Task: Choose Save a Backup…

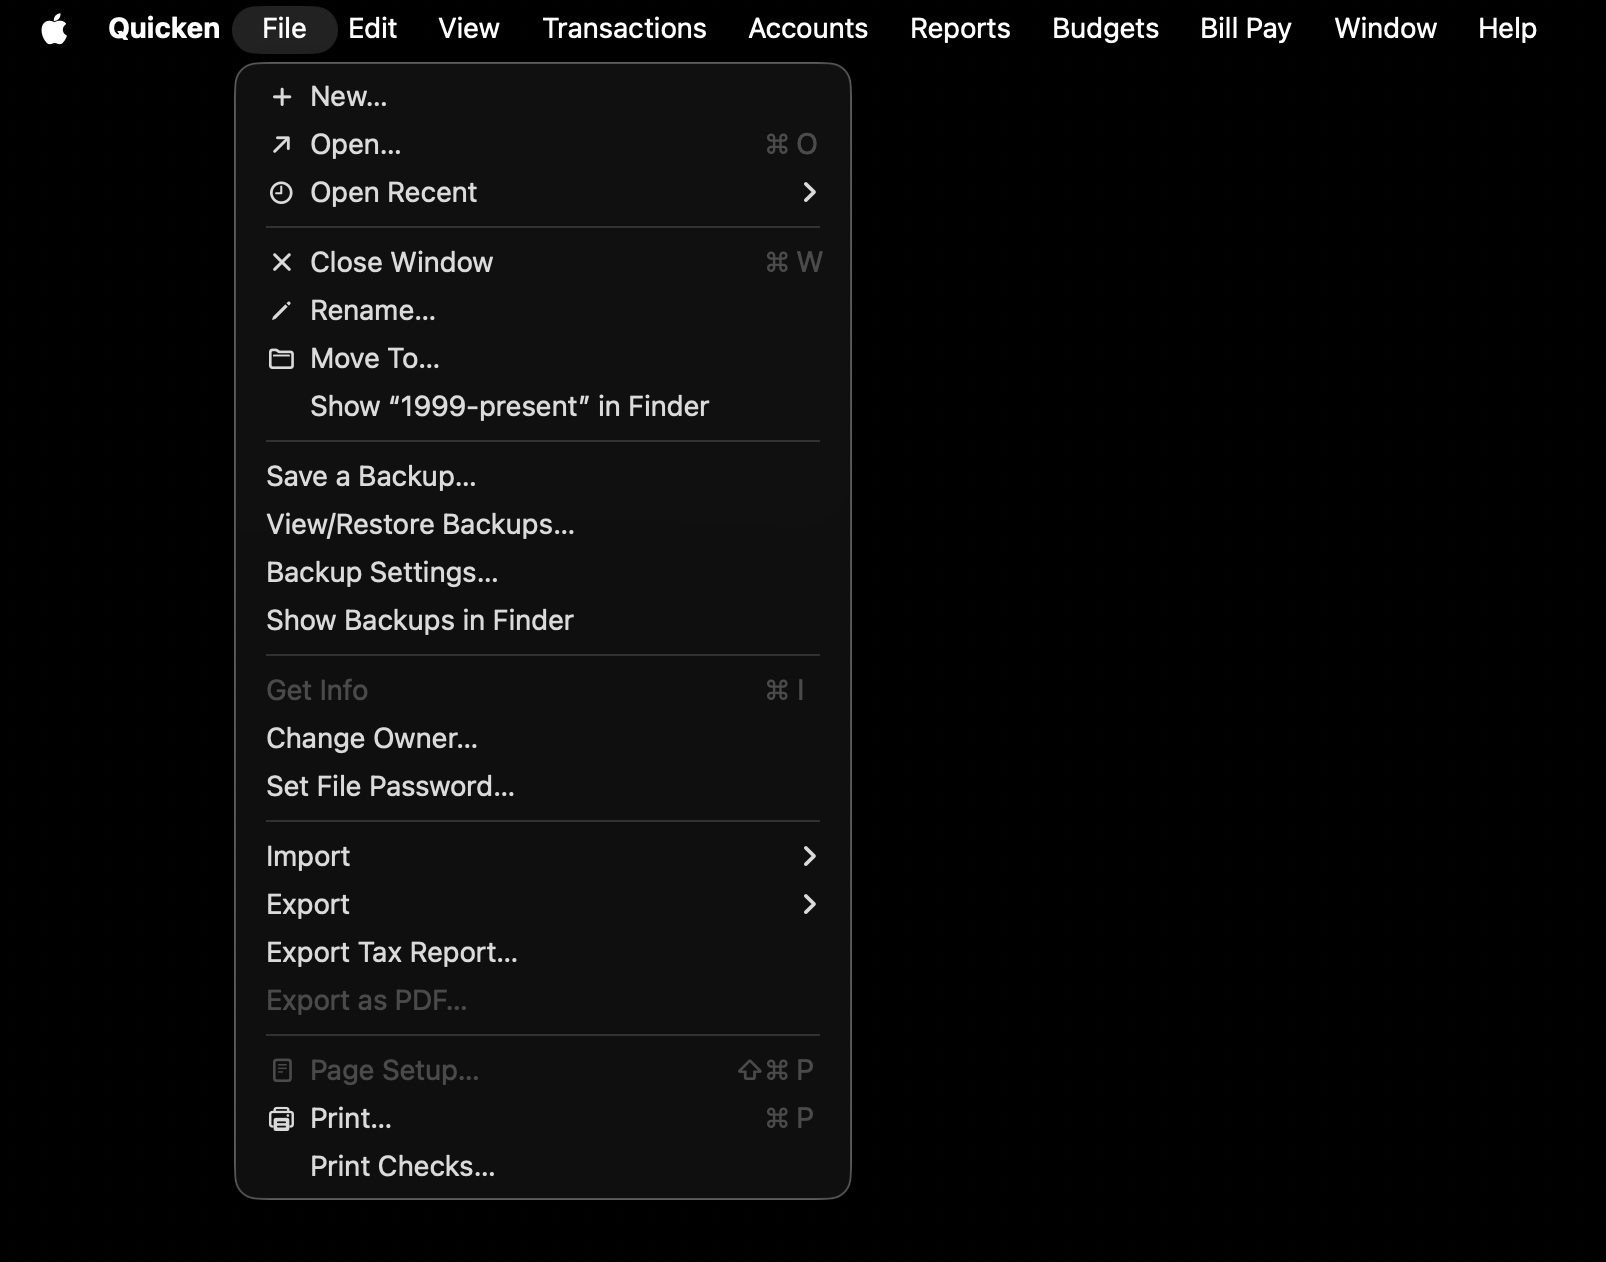Action: click(543, 477)
